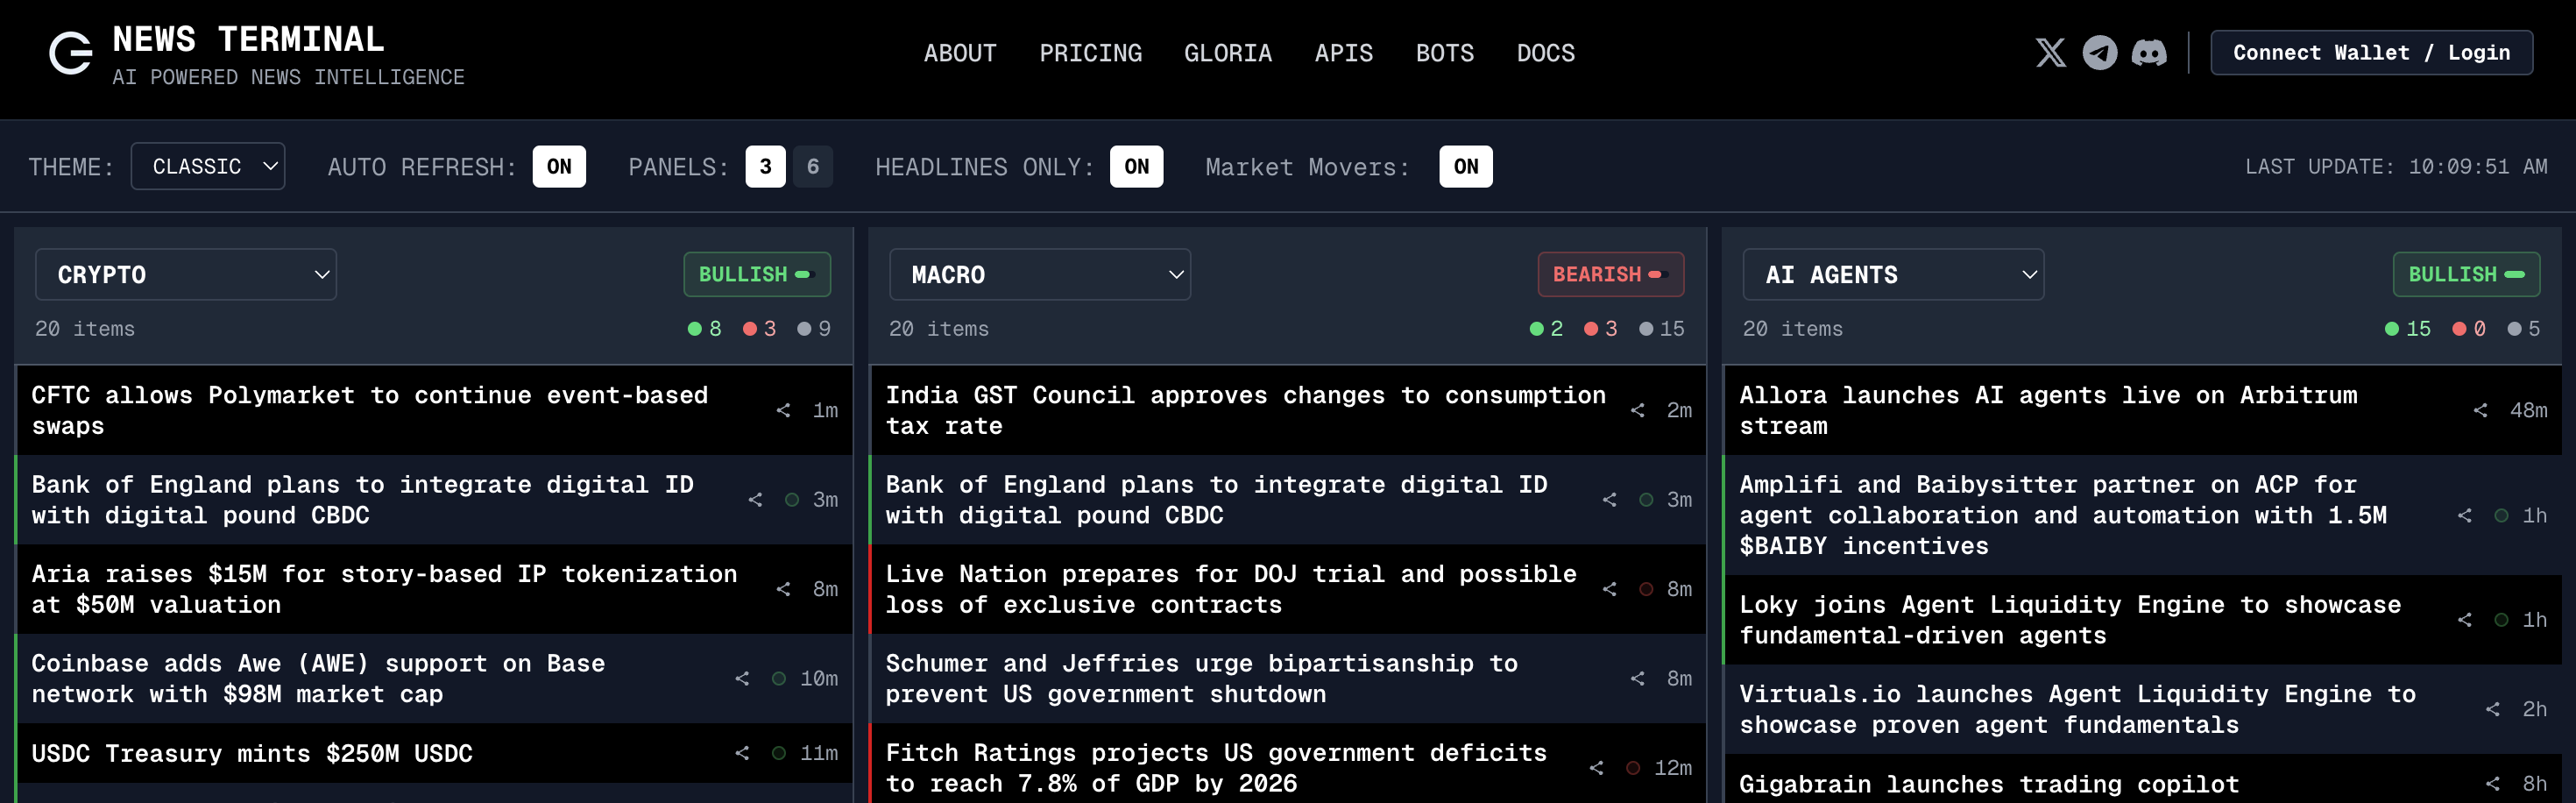
Task: Expand the CRYPTO panel category dropdown
Action: click(186, 275)
